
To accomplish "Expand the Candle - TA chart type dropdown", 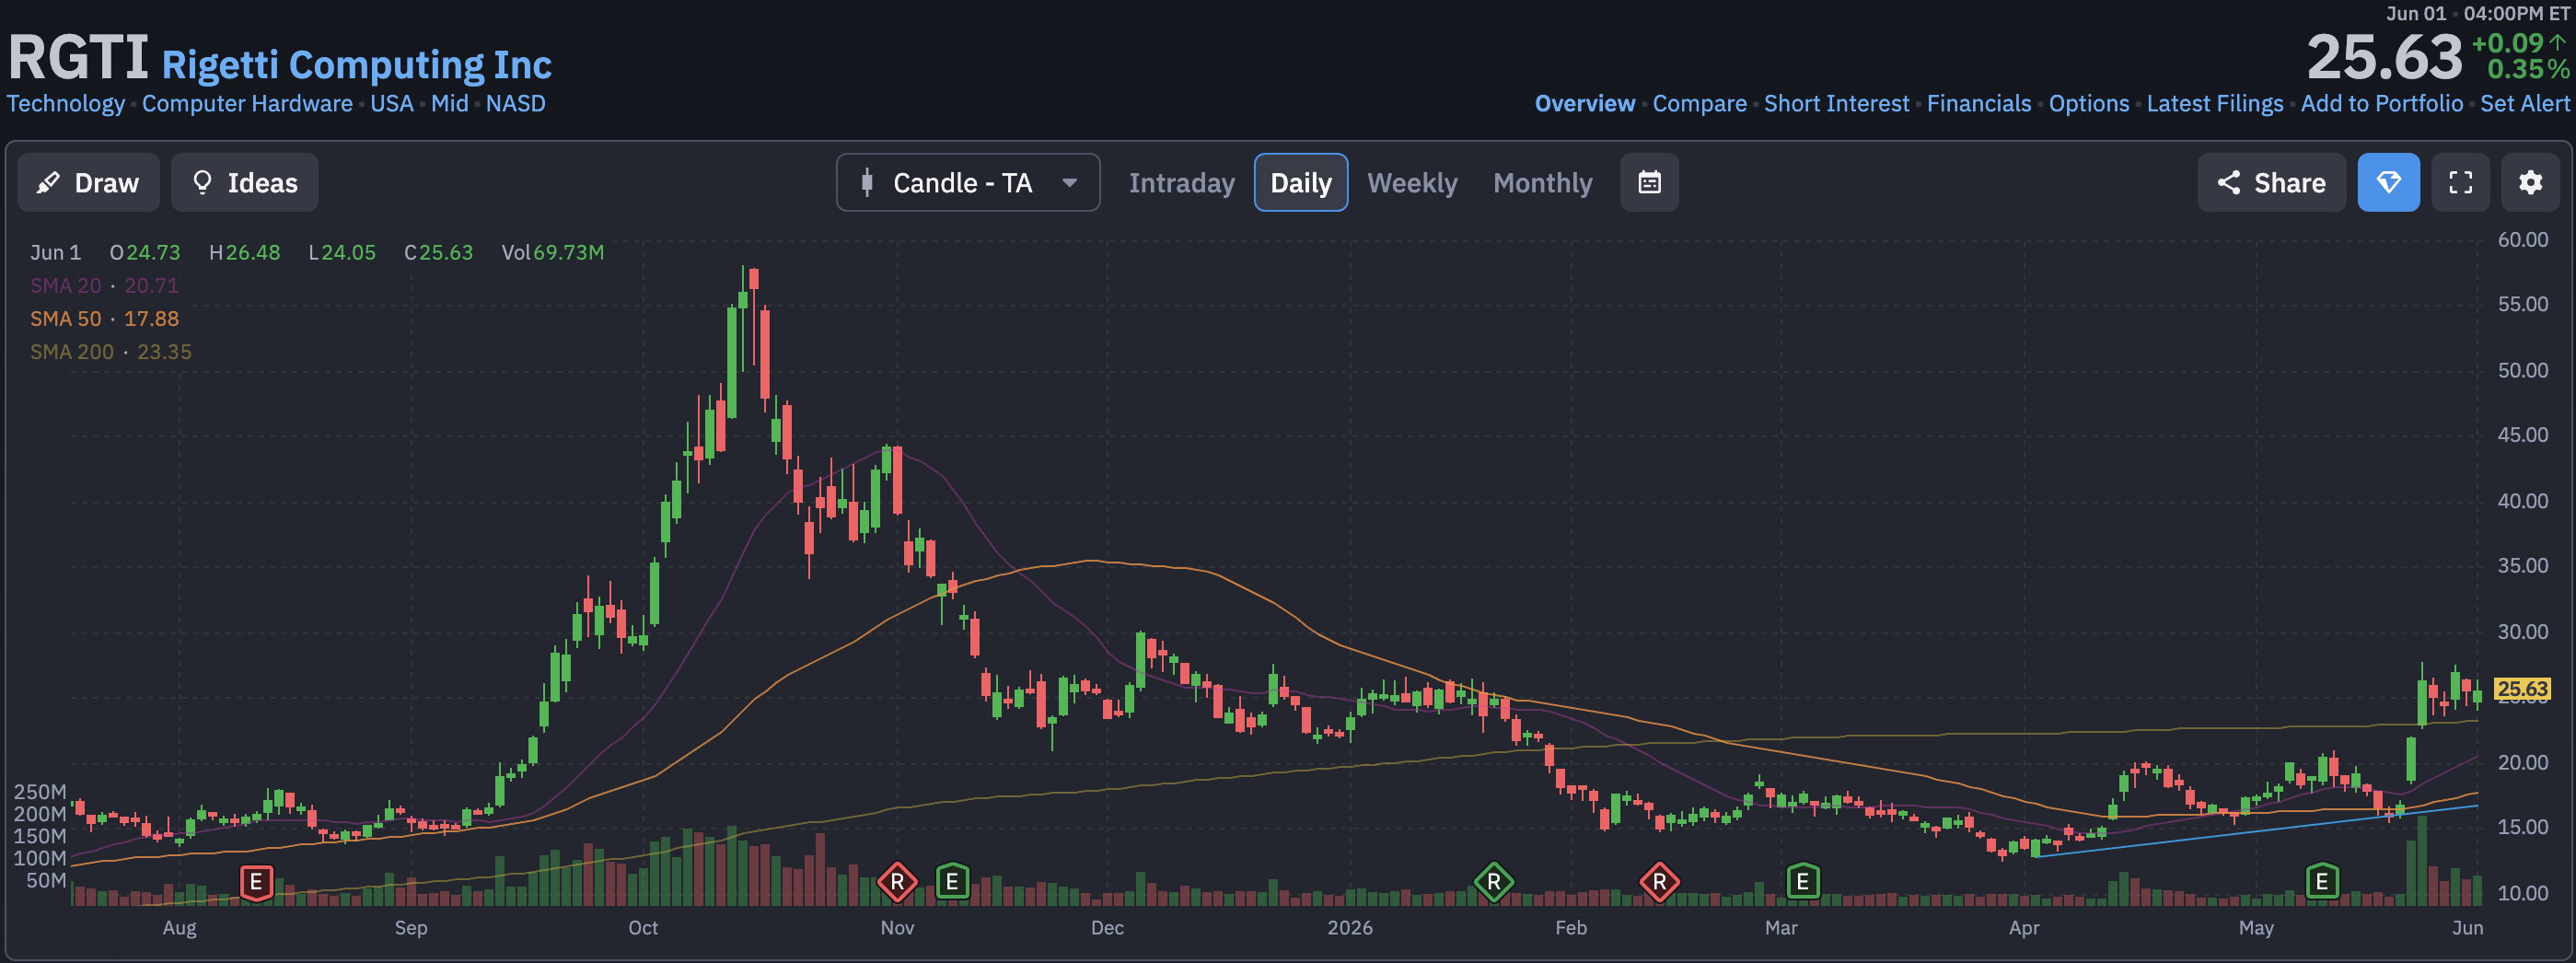I will [968, 183].
